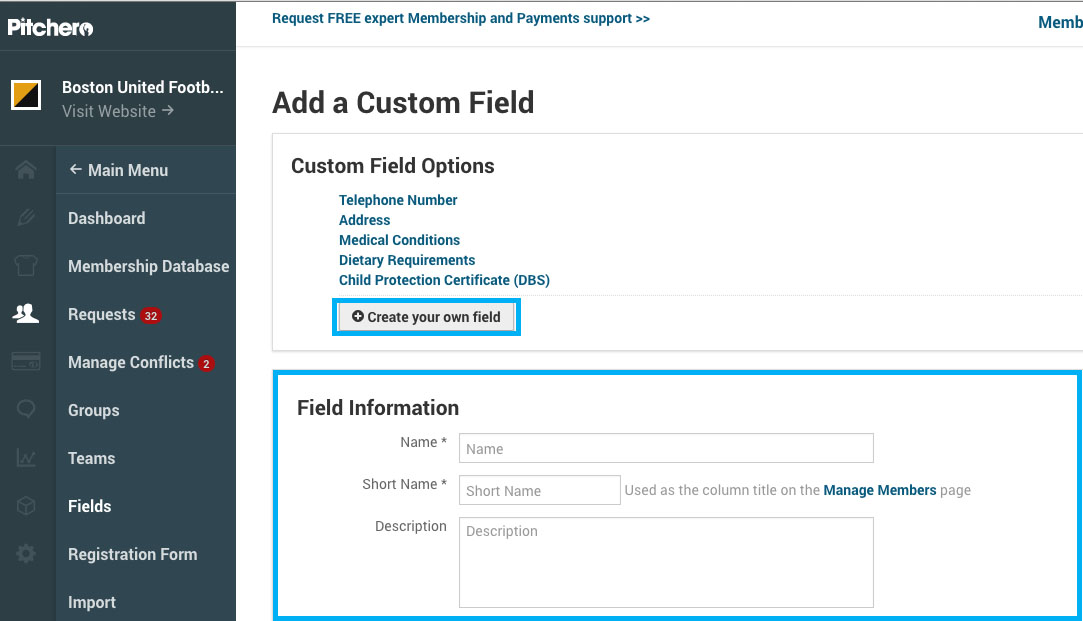Open Teams section

(92, 458)
